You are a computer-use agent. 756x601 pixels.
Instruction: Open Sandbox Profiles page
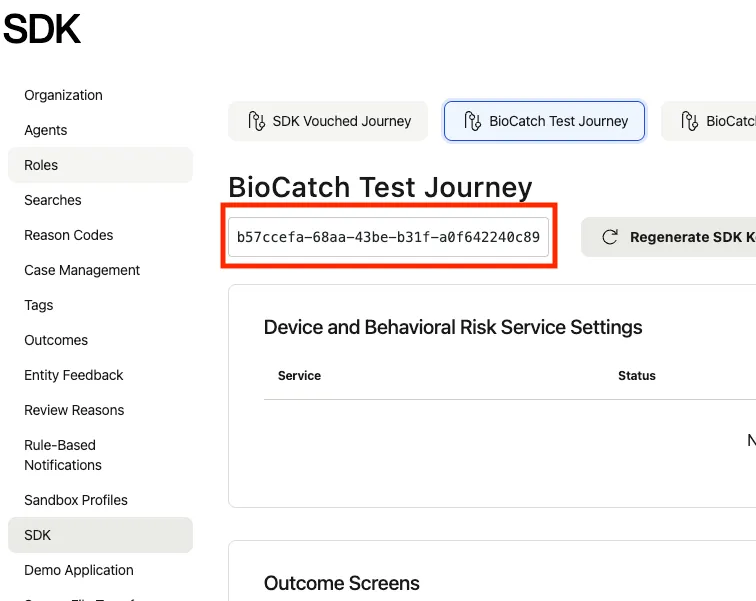(x=76, y=500)
